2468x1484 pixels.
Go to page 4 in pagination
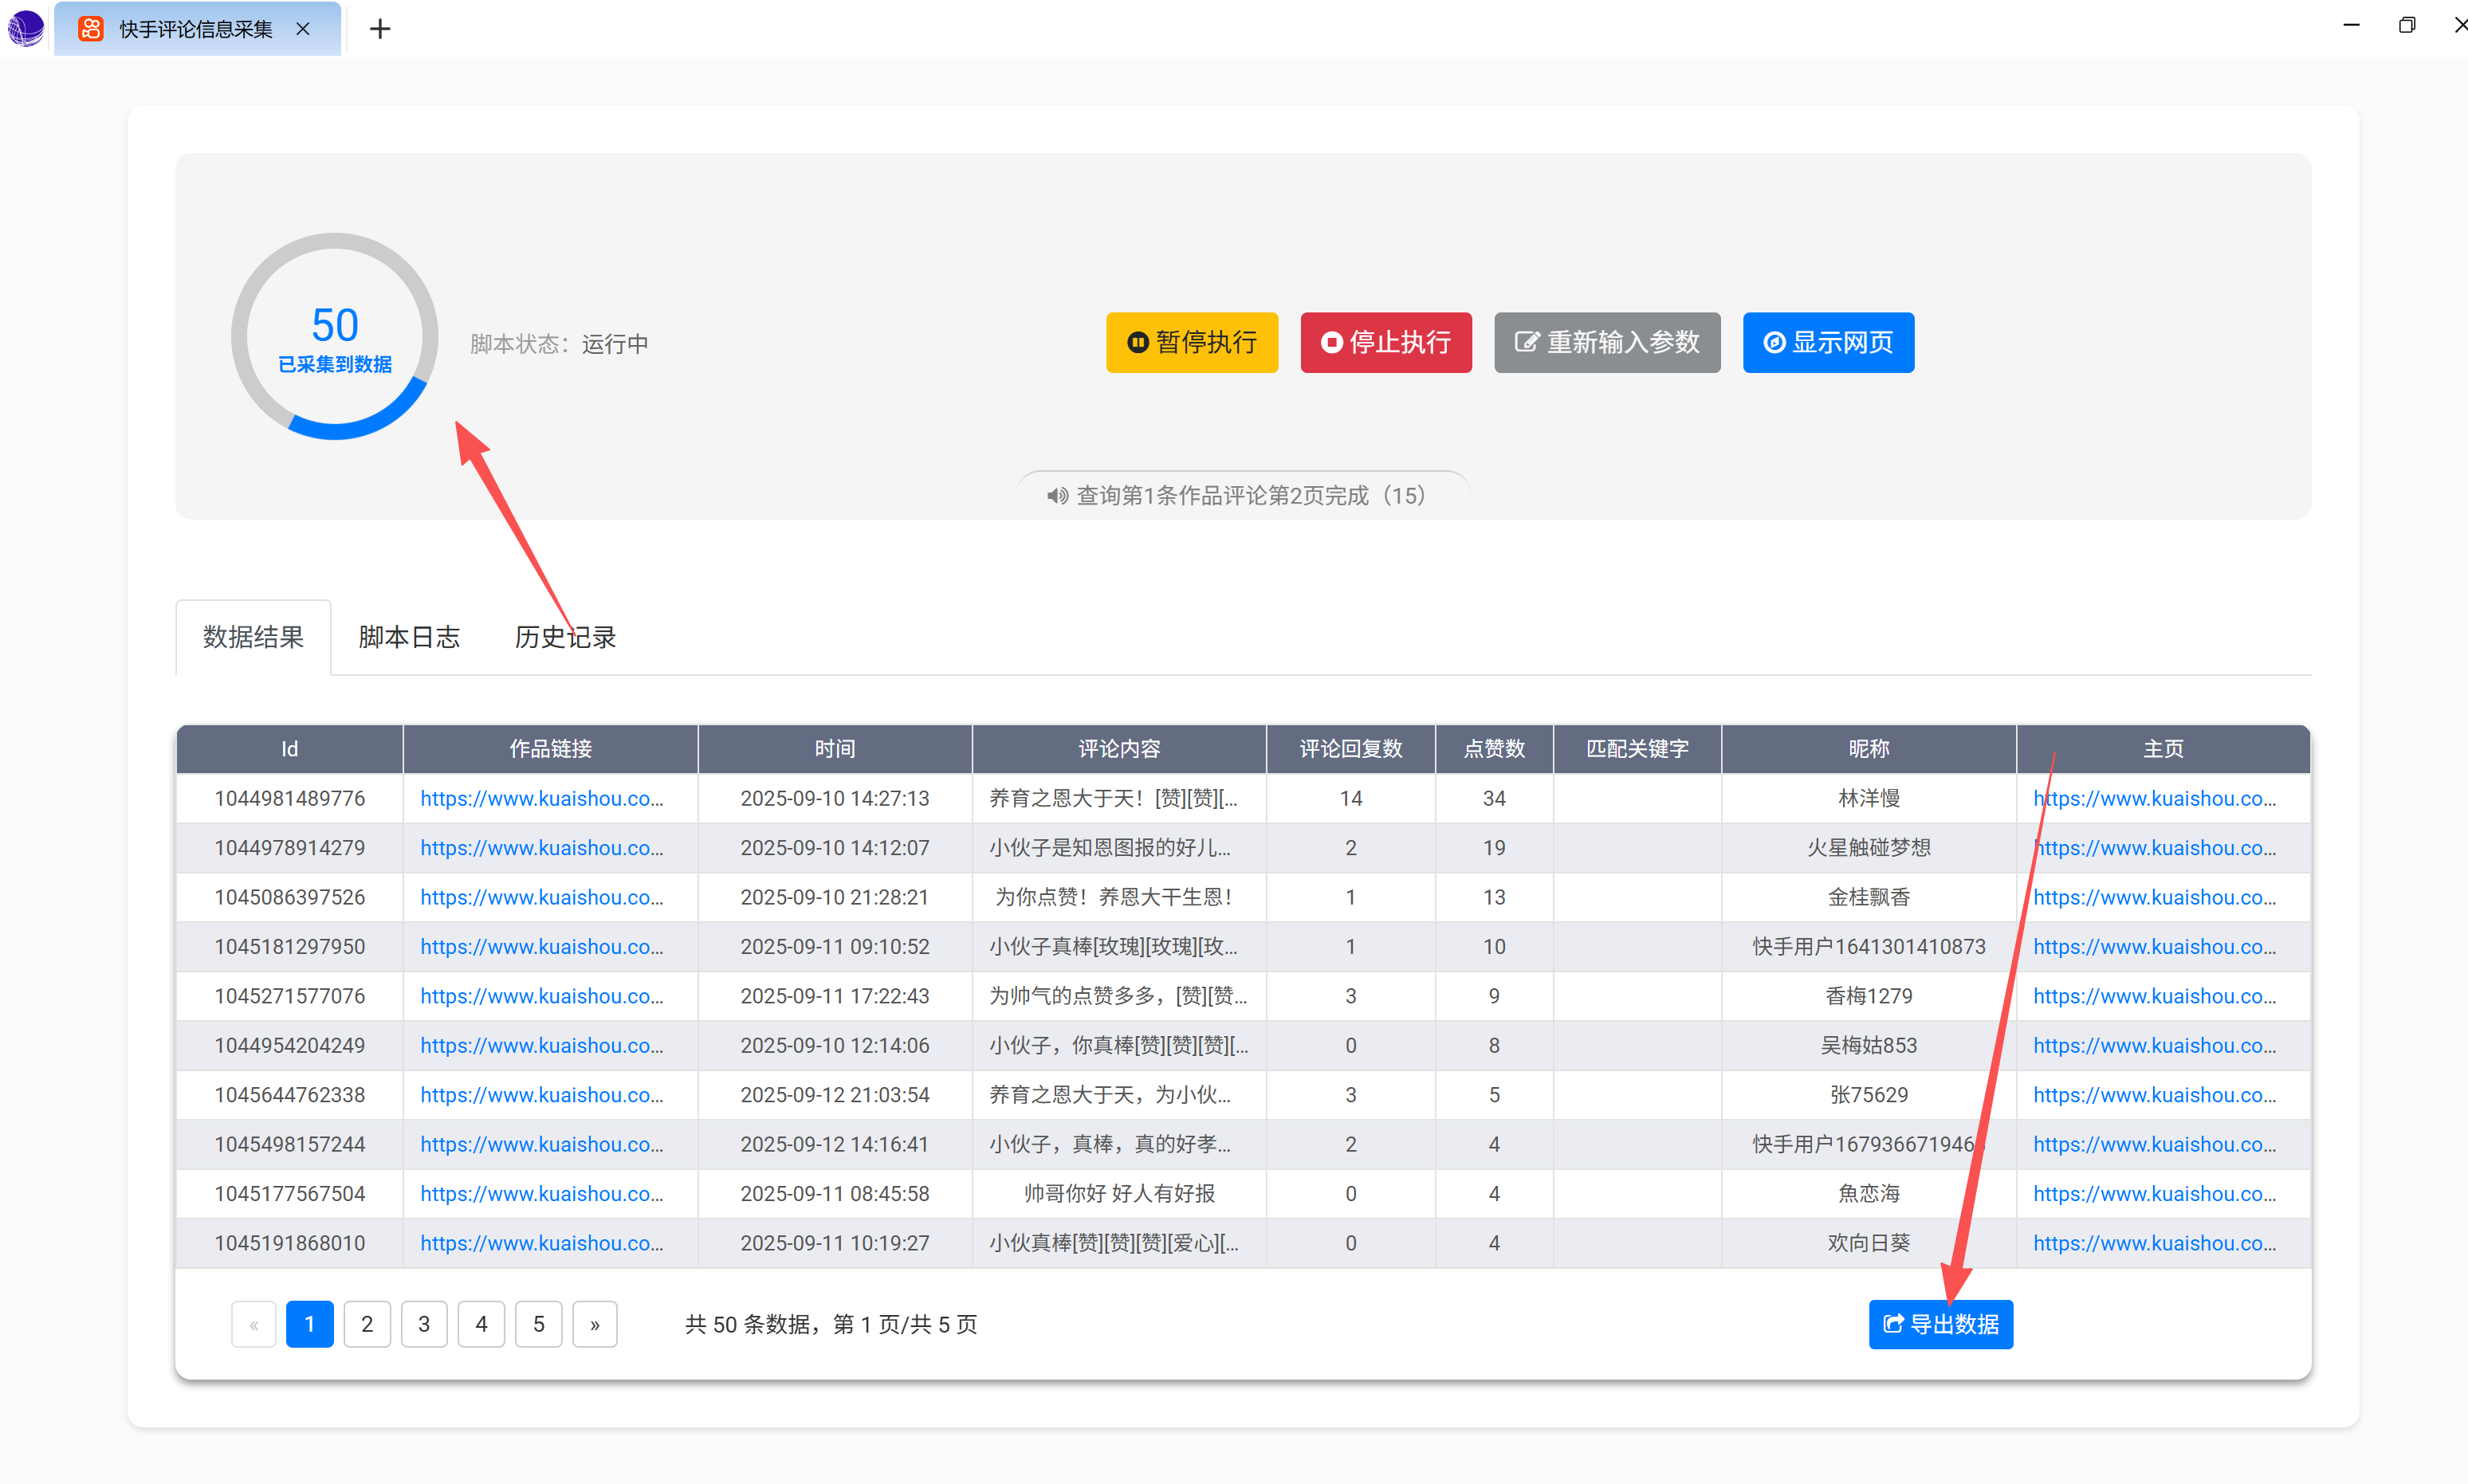481,1324
